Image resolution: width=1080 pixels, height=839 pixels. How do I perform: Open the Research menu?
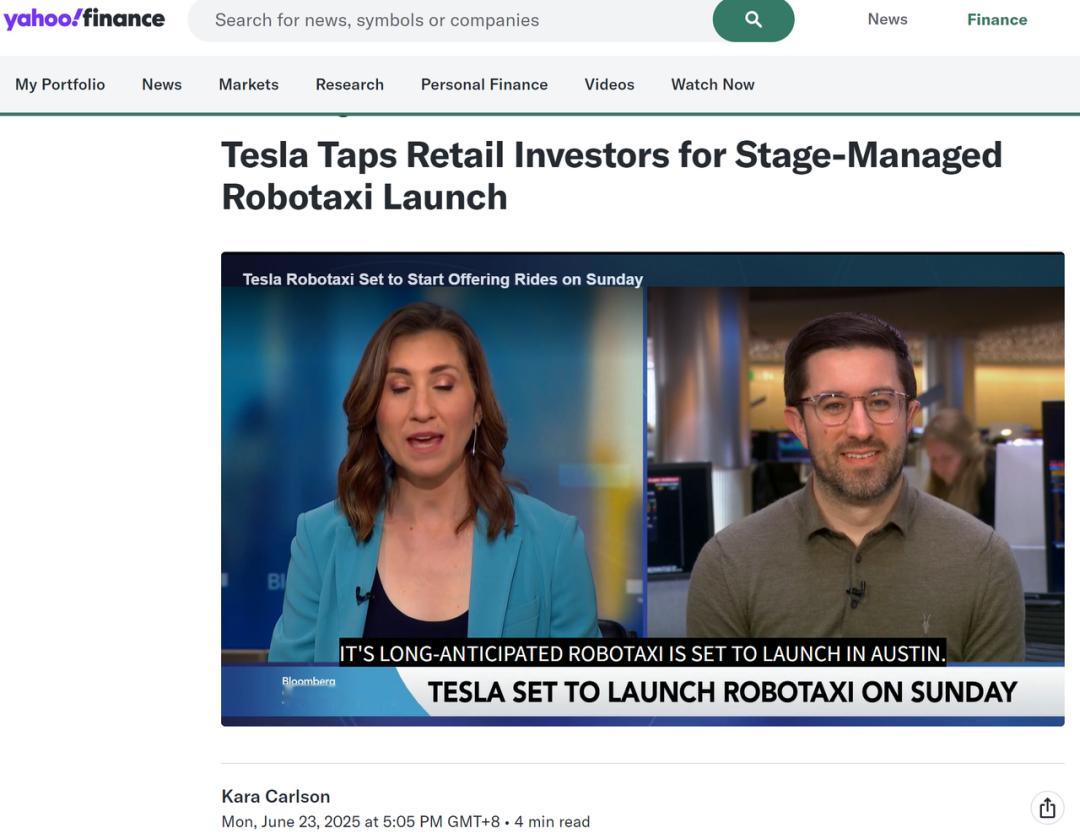point(350,84)
